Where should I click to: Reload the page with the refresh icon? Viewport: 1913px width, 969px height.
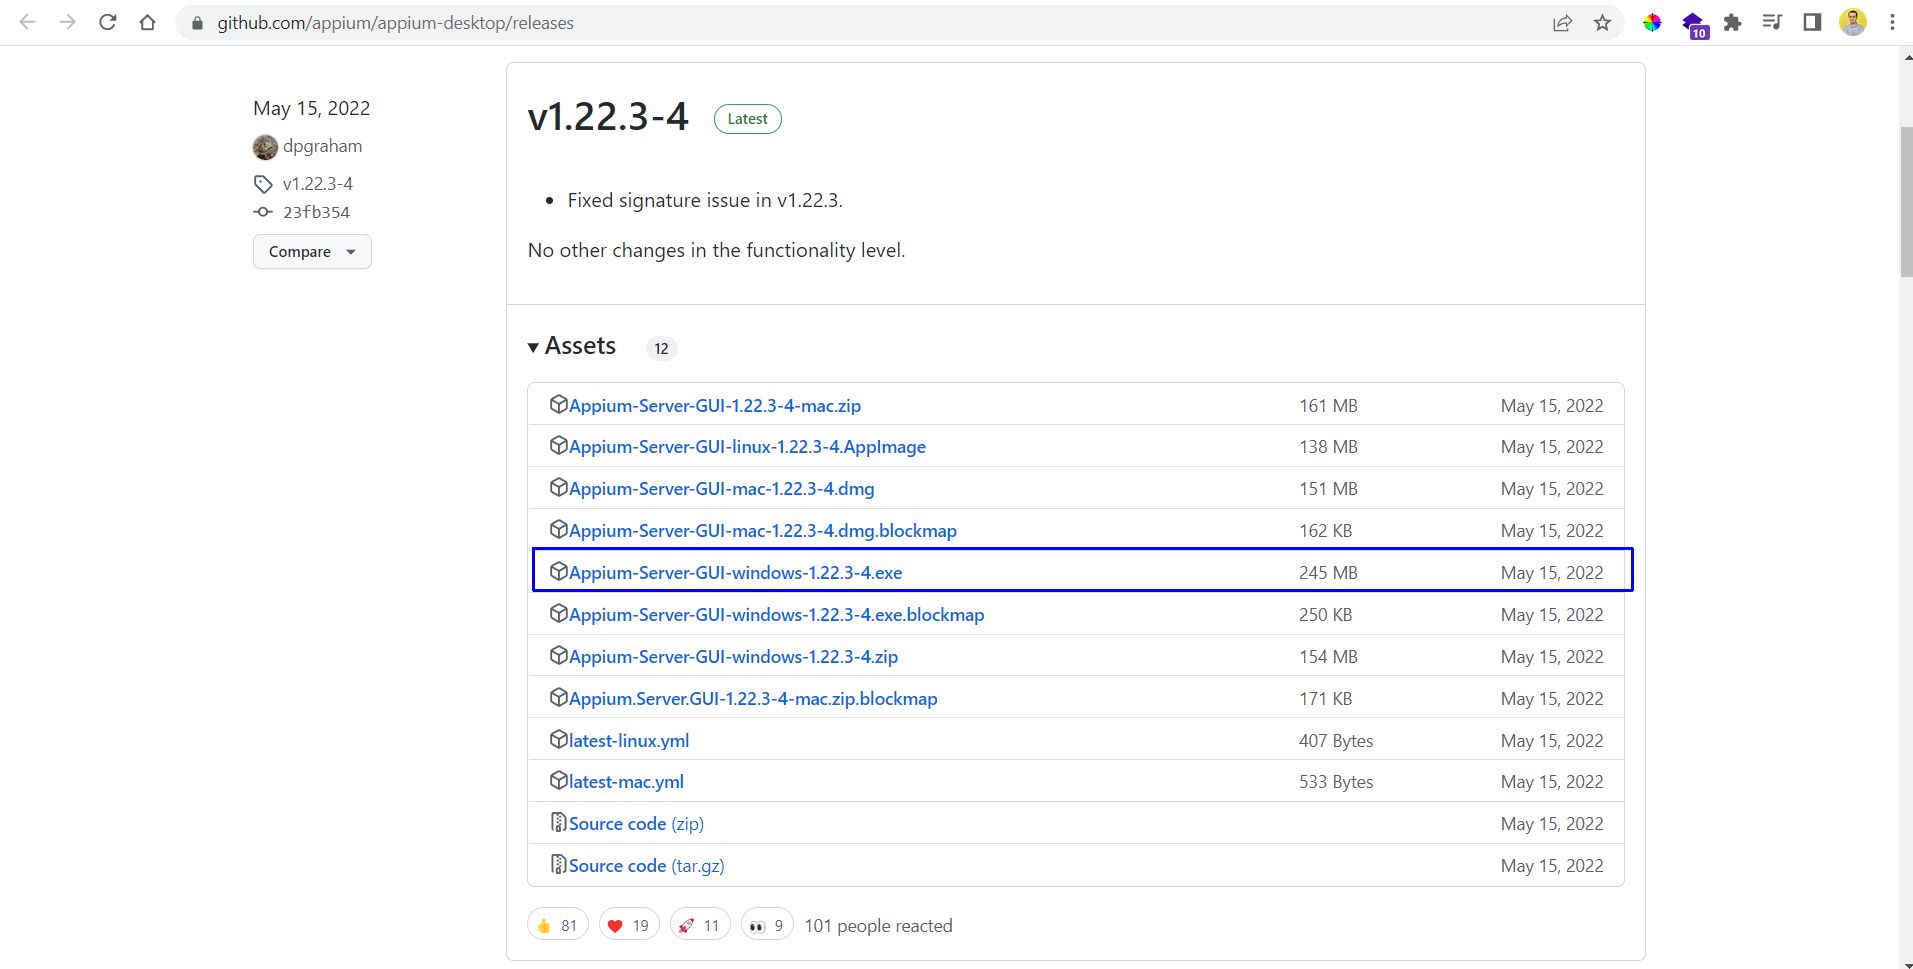(x=108, y=22)
